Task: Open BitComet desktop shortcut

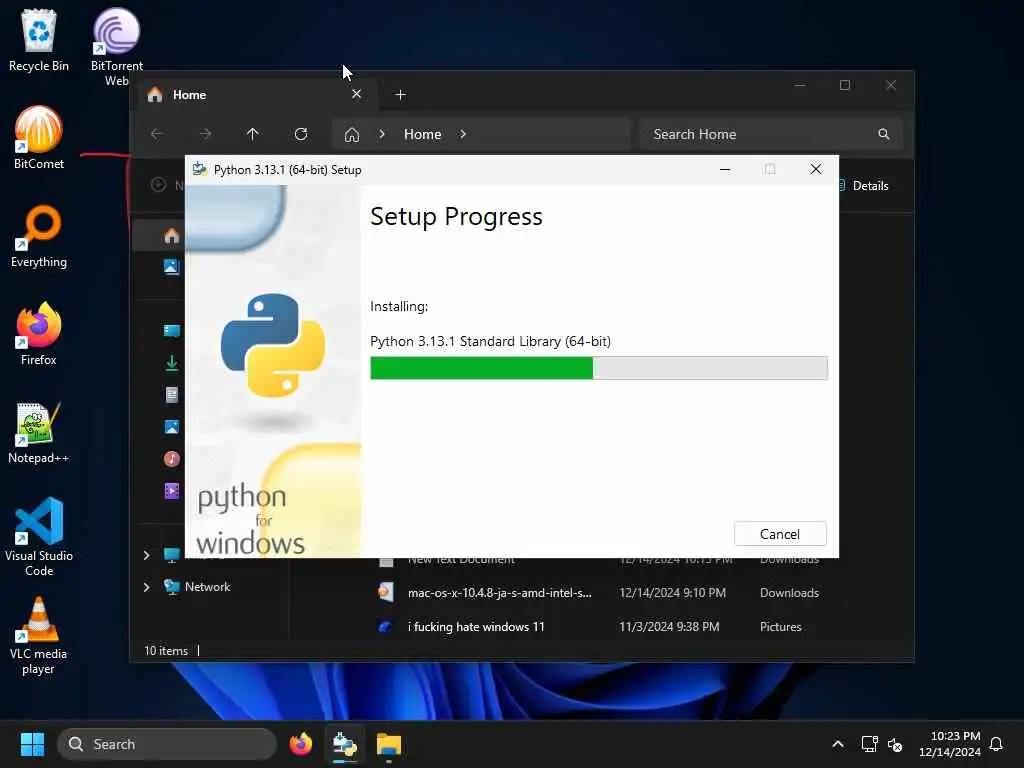Action: pyautogui.click(x=39, y=138)
